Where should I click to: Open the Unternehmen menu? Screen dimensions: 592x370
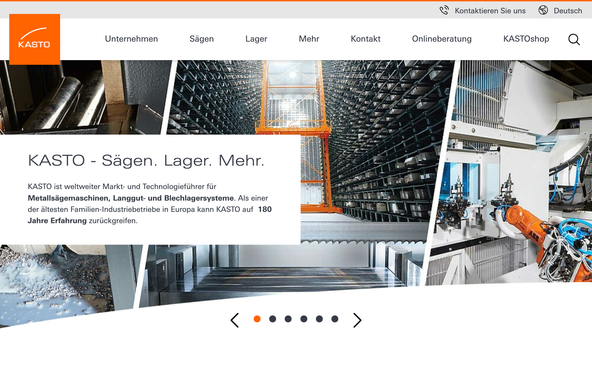[x=131, y=39]
